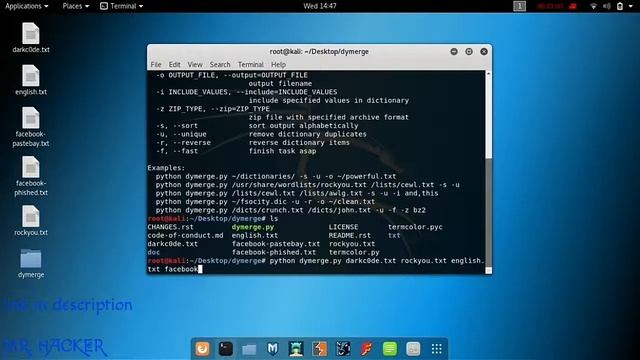Launch Metasploit from the dock
The height and width of the screenshot is (360, 640).
pos(272,349)
